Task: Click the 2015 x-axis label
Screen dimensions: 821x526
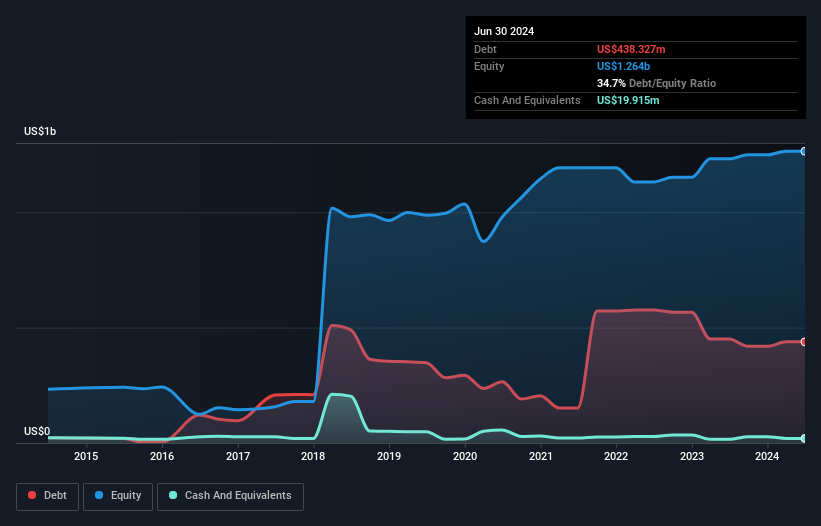Action: click(x=86, y=456)
